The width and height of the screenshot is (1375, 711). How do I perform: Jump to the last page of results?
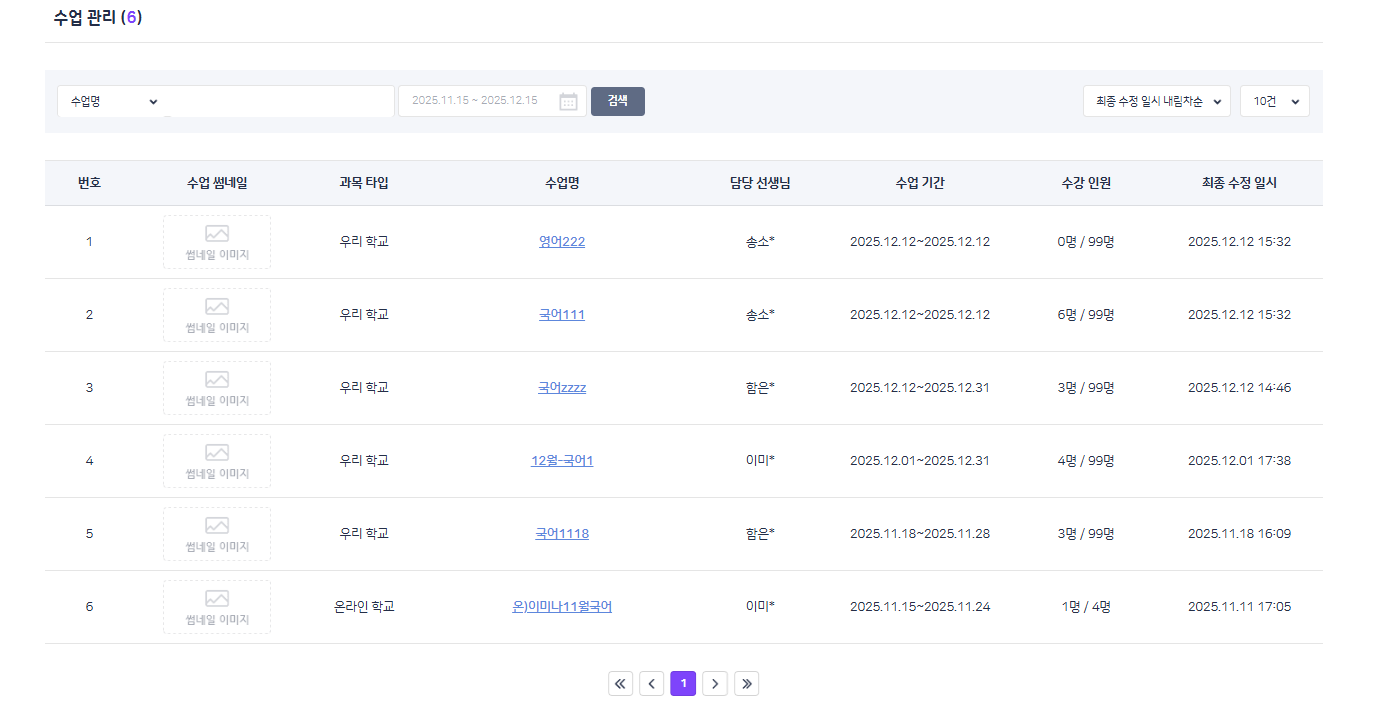coord(747,684)
